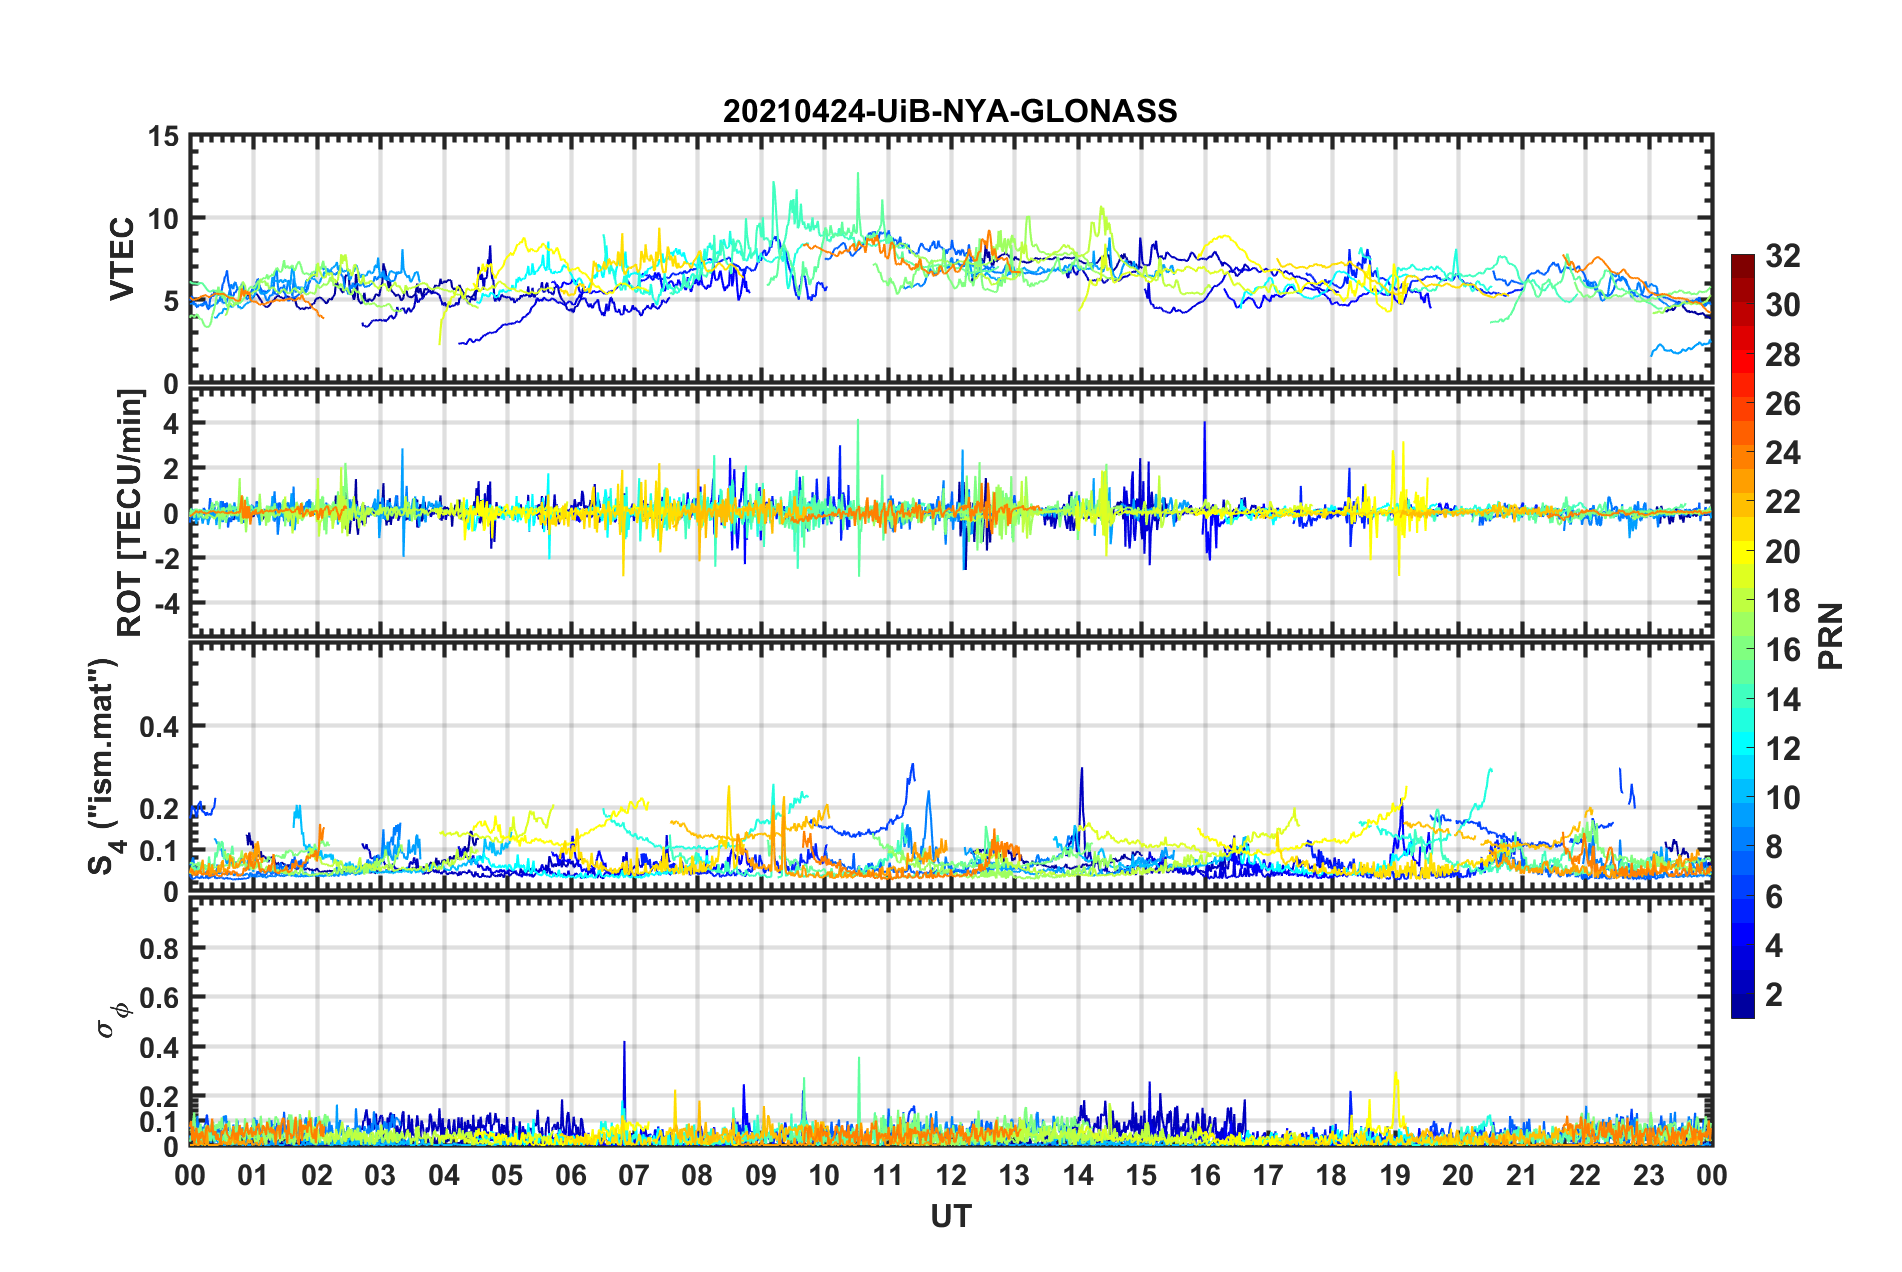
Task: Select the UT x-axis label
Action: pyautogui.click(x=951, y=1216)
